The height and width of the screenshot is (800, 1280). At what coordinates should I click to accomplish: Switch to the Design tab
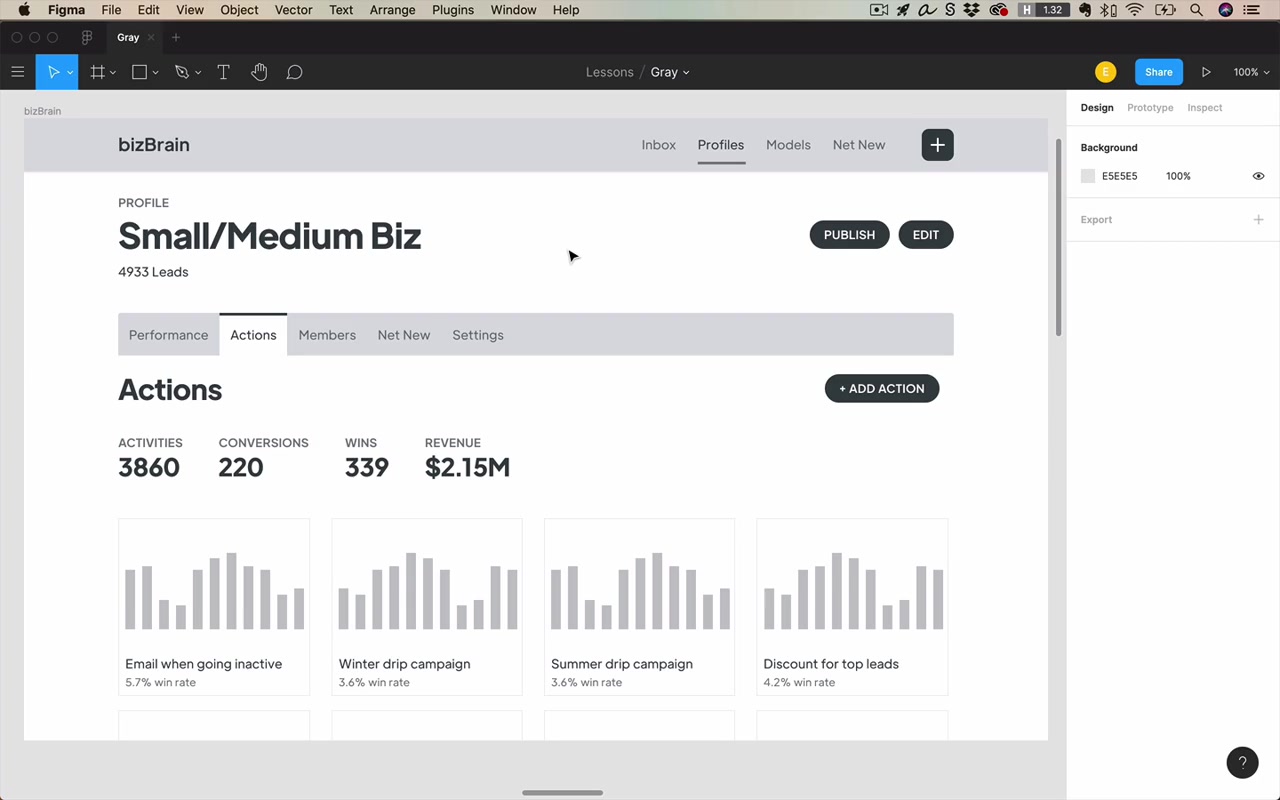click(x=1097, y=108)
